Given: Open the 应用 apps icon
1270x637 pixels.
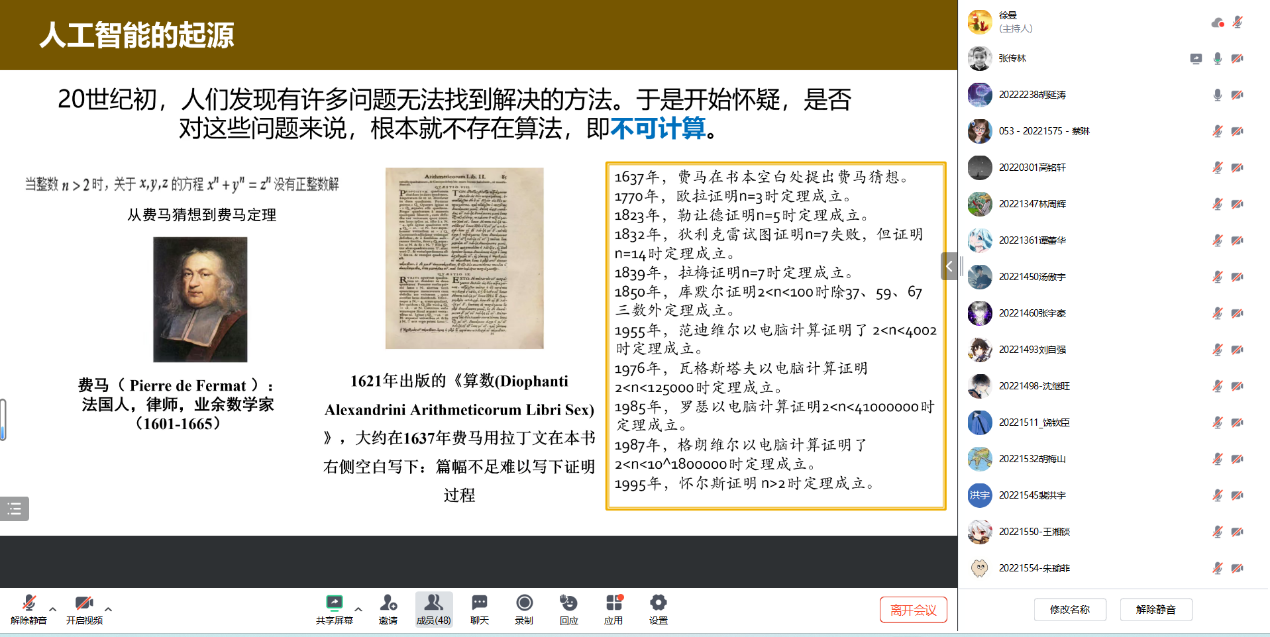Looking at the screenshot, I should [614, 604].
